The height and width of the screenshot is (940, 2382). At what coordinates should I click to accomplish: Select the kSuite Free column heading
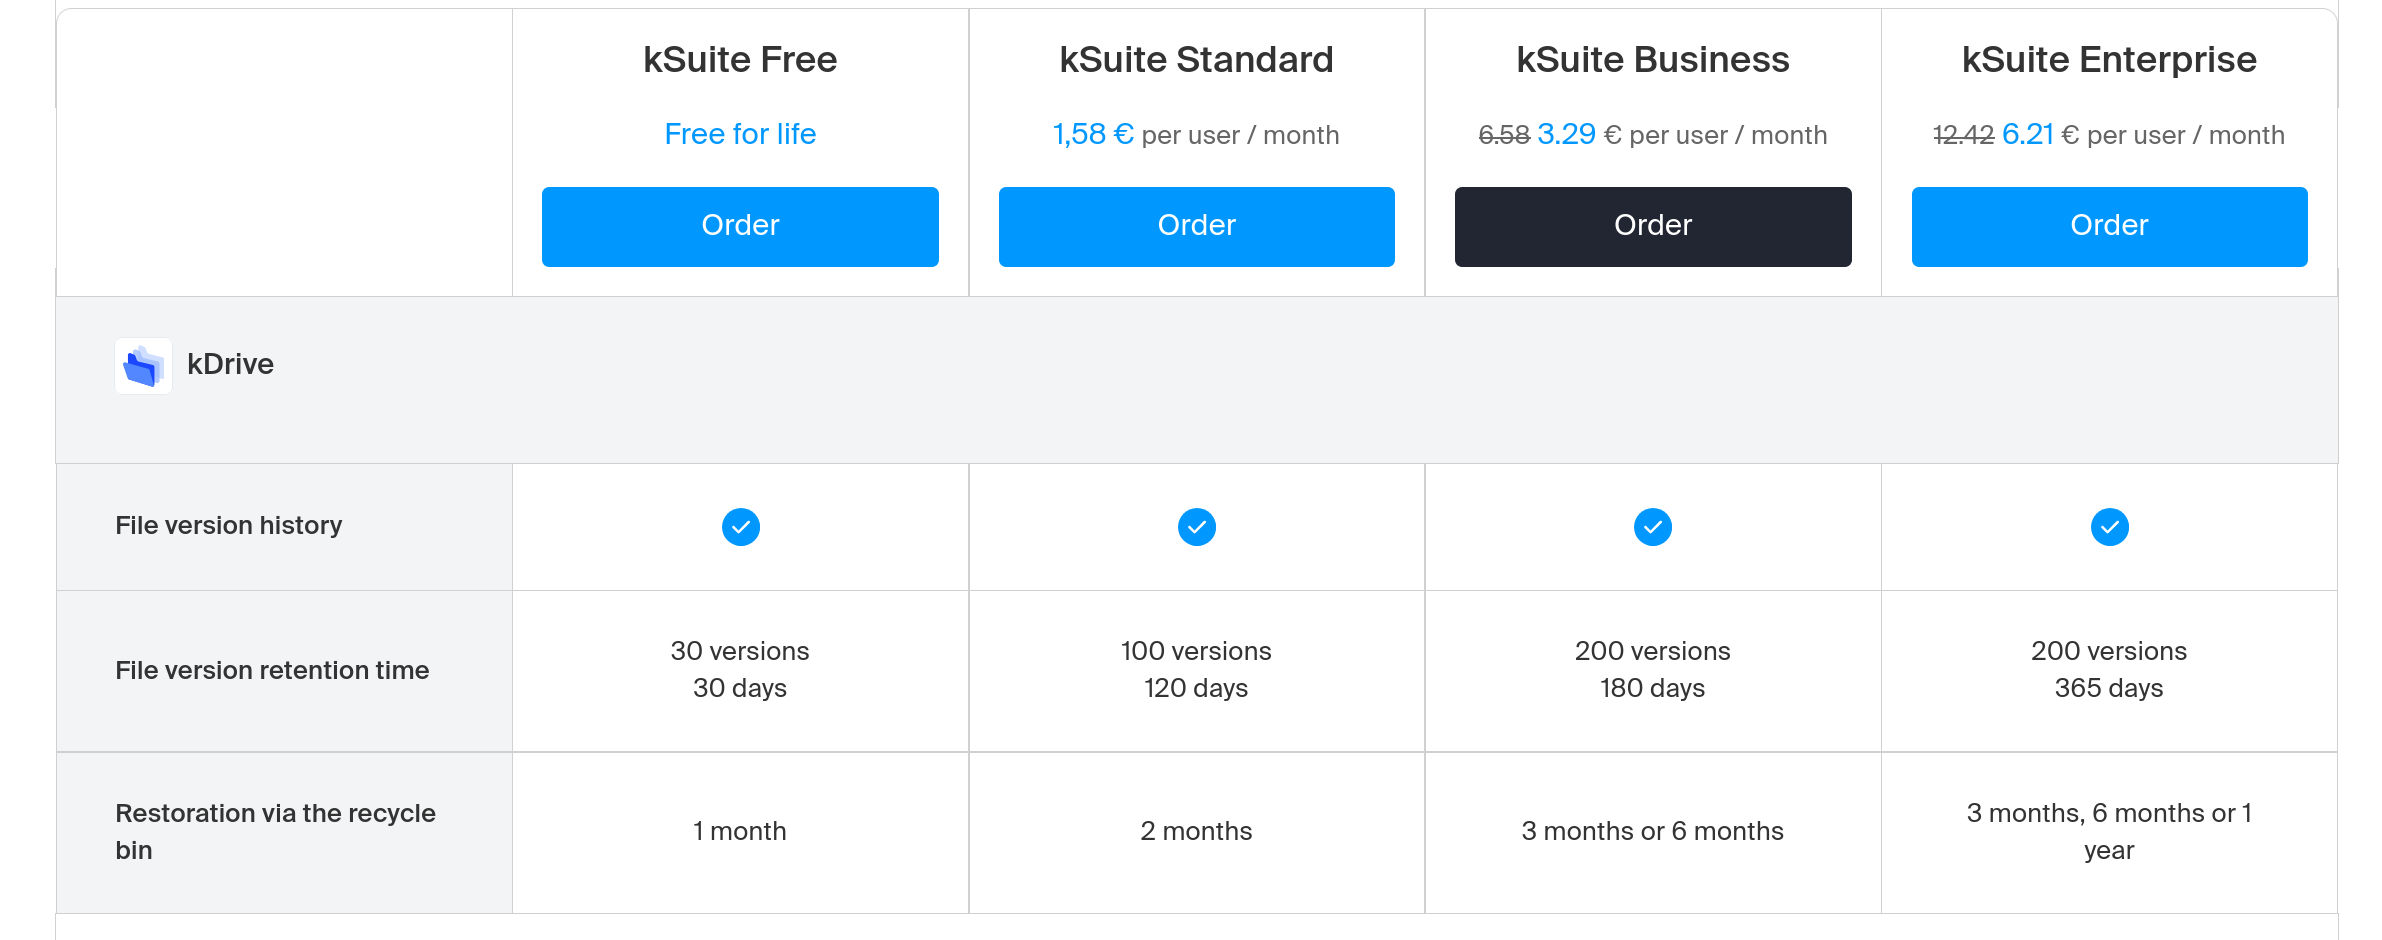tap(740, 60)
